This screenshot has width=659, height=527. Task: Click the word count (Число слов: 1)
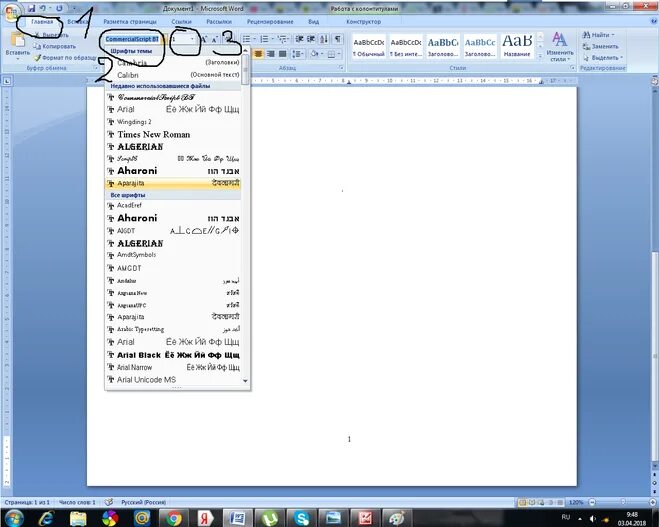pos(77,502)
